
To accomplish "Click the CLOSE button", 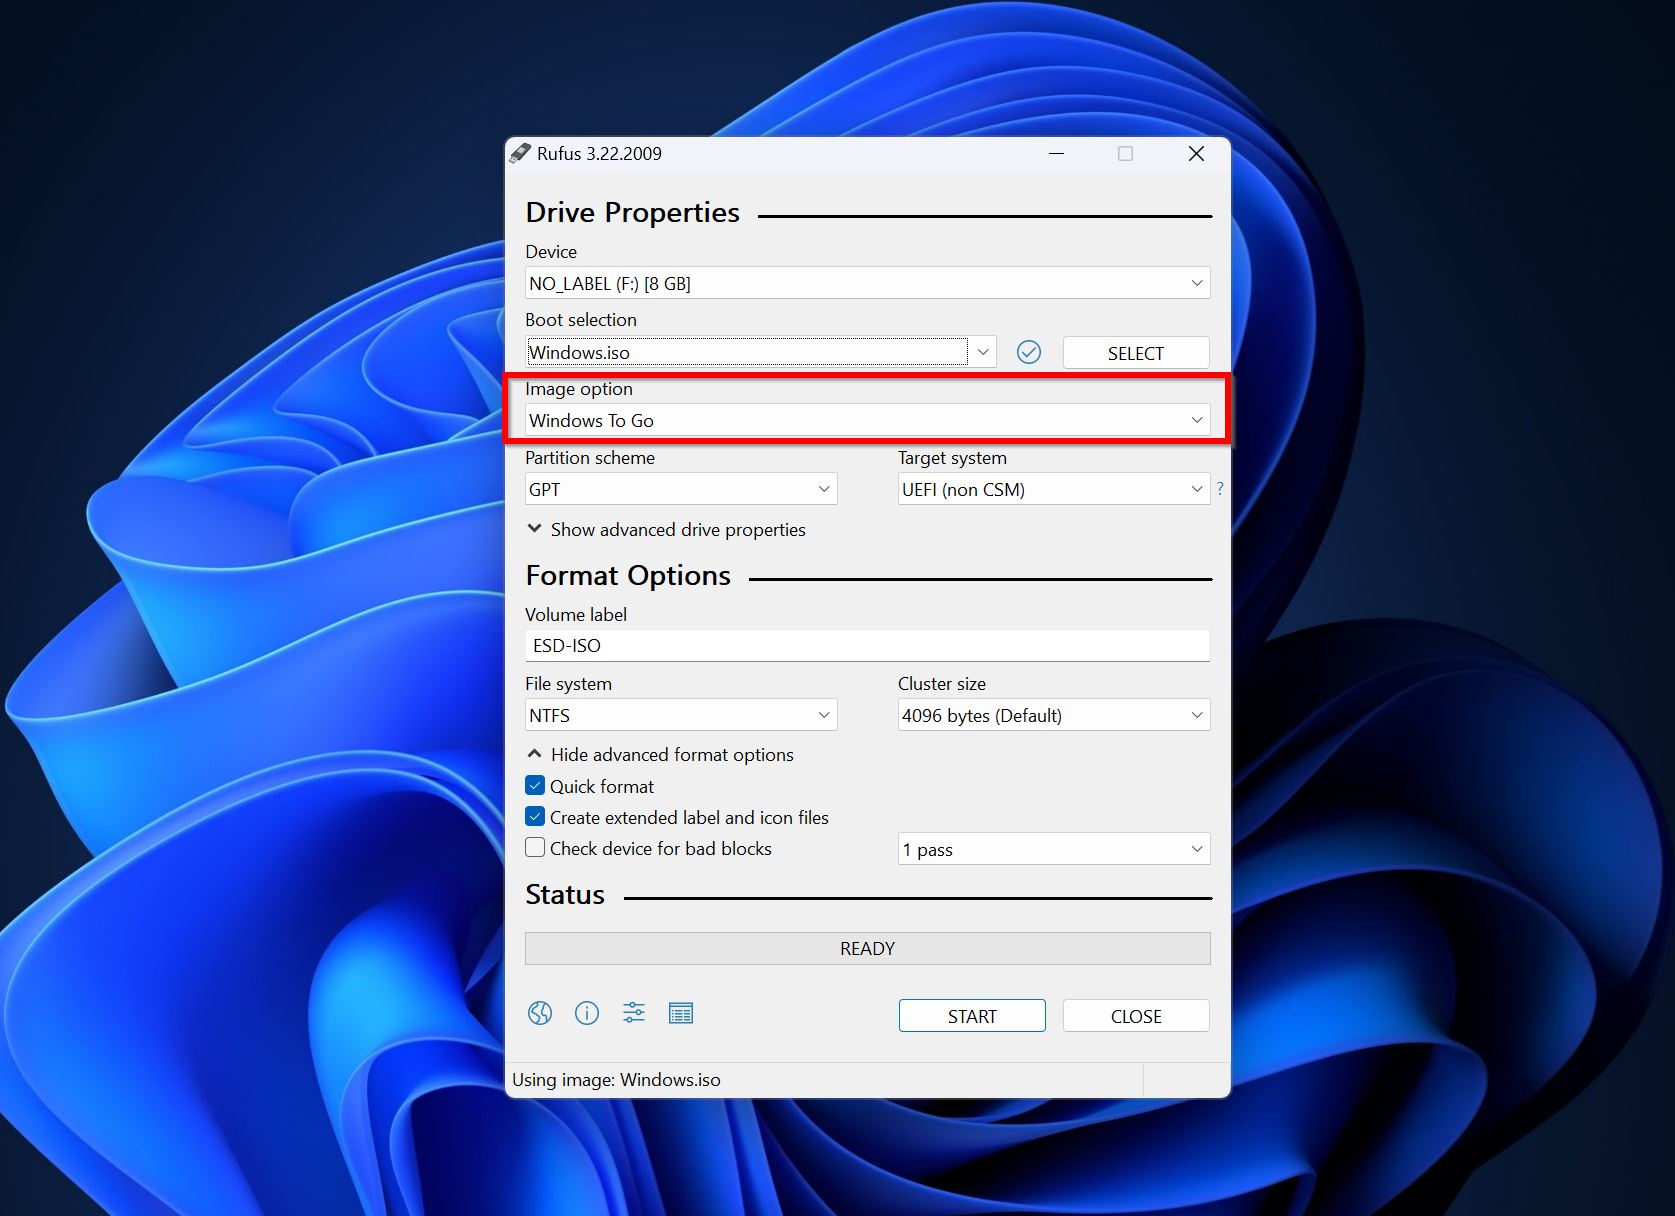I will tap(1136, 1016).
